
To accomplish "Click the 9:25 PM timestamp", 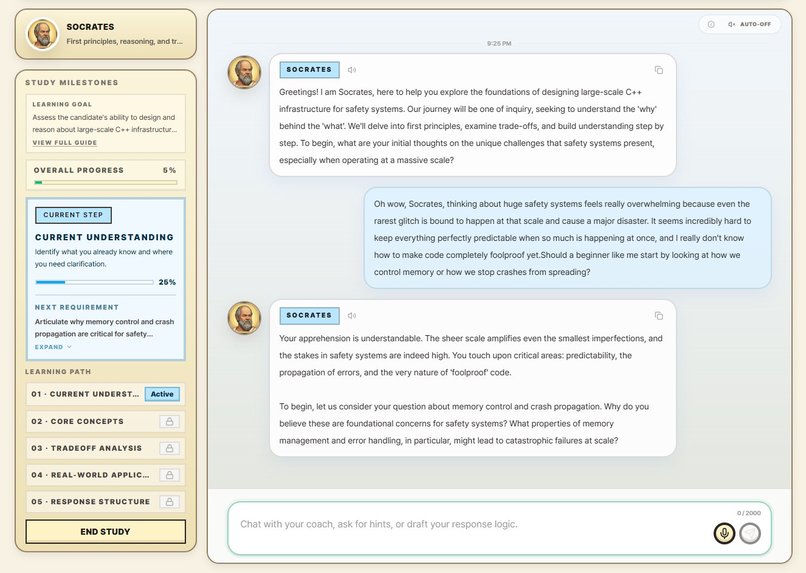I will tap(499, 44).
